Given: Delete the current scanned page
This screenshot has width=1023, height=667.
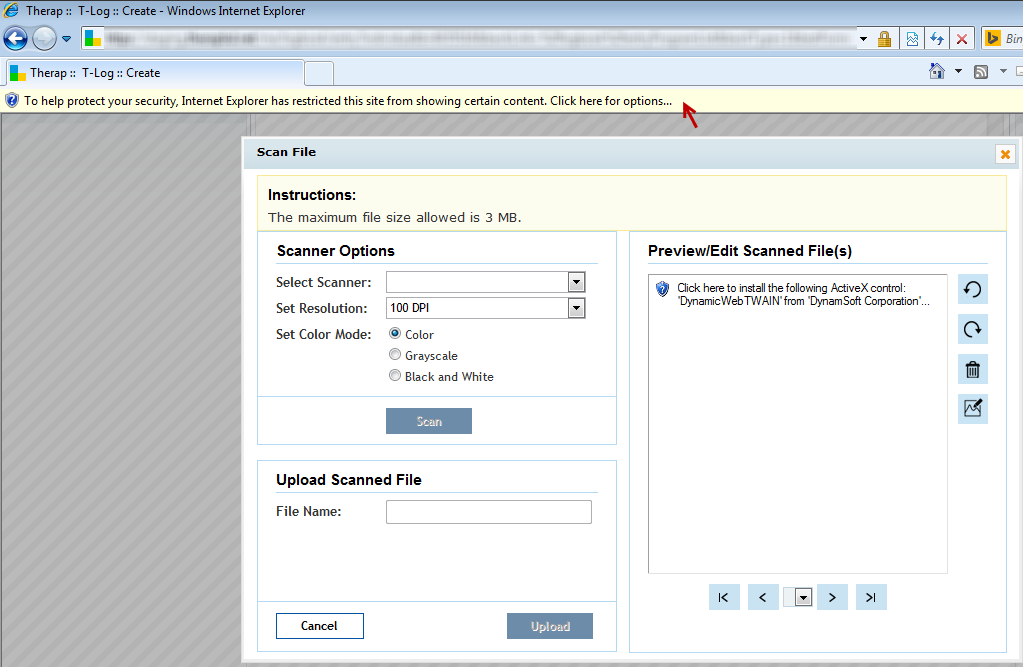Looking at the screenshot, I should click(971, 369).
